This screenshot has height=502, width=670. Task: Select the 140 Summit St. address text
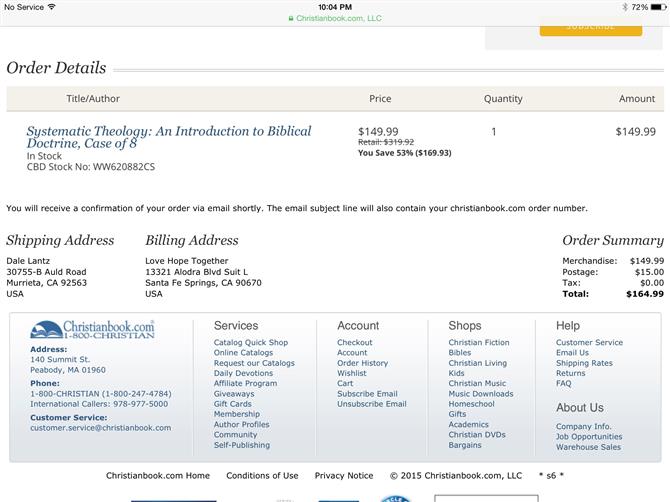[60, 359]
